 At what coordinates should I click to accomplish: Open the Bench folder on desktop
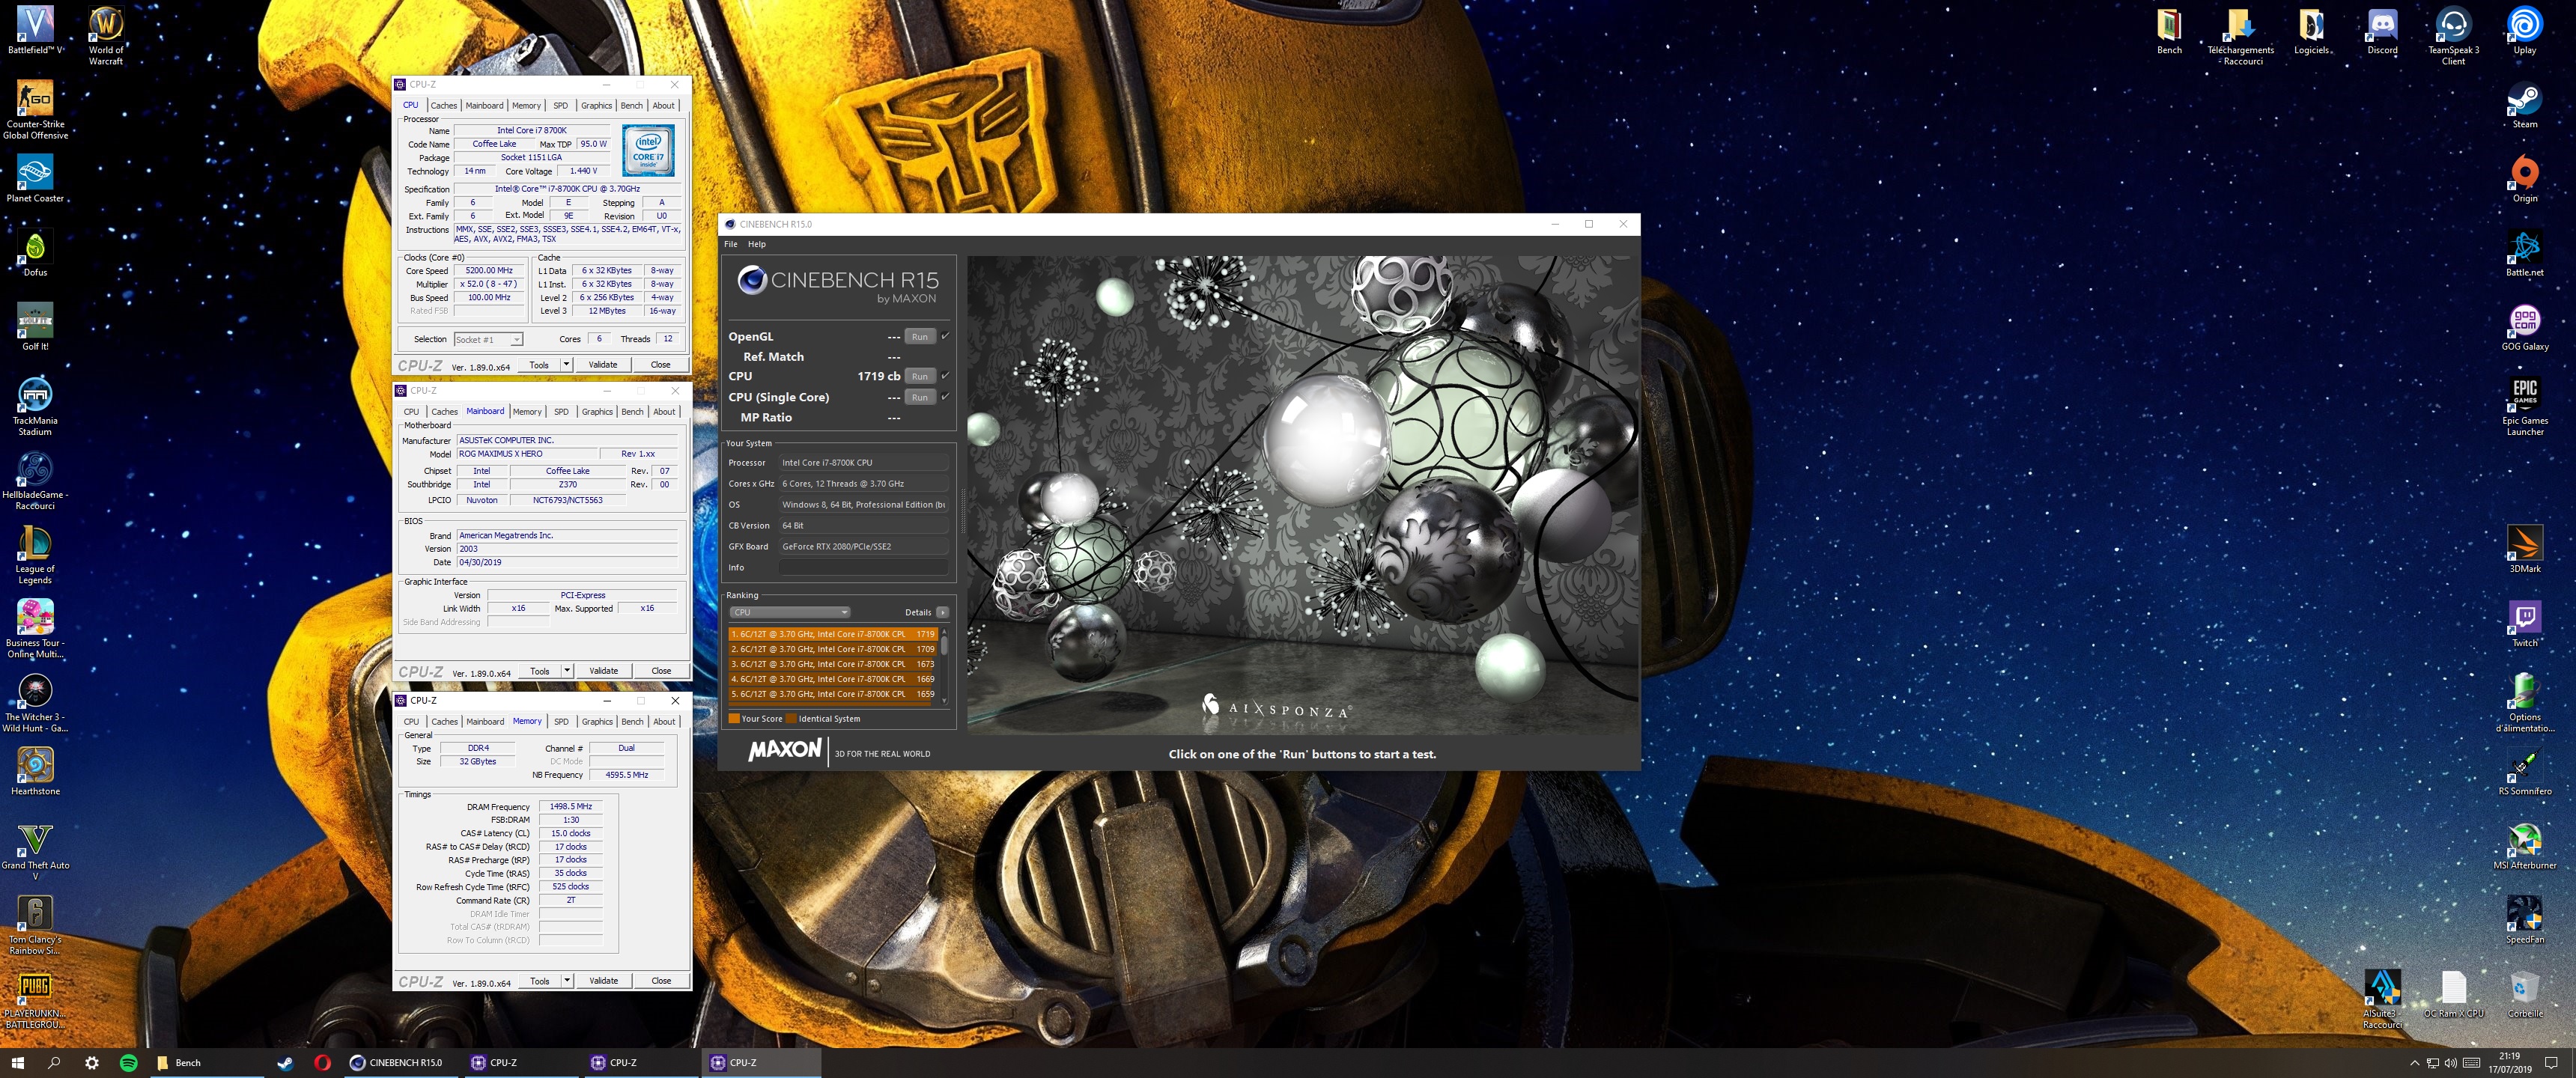[x=2169, y=30]
